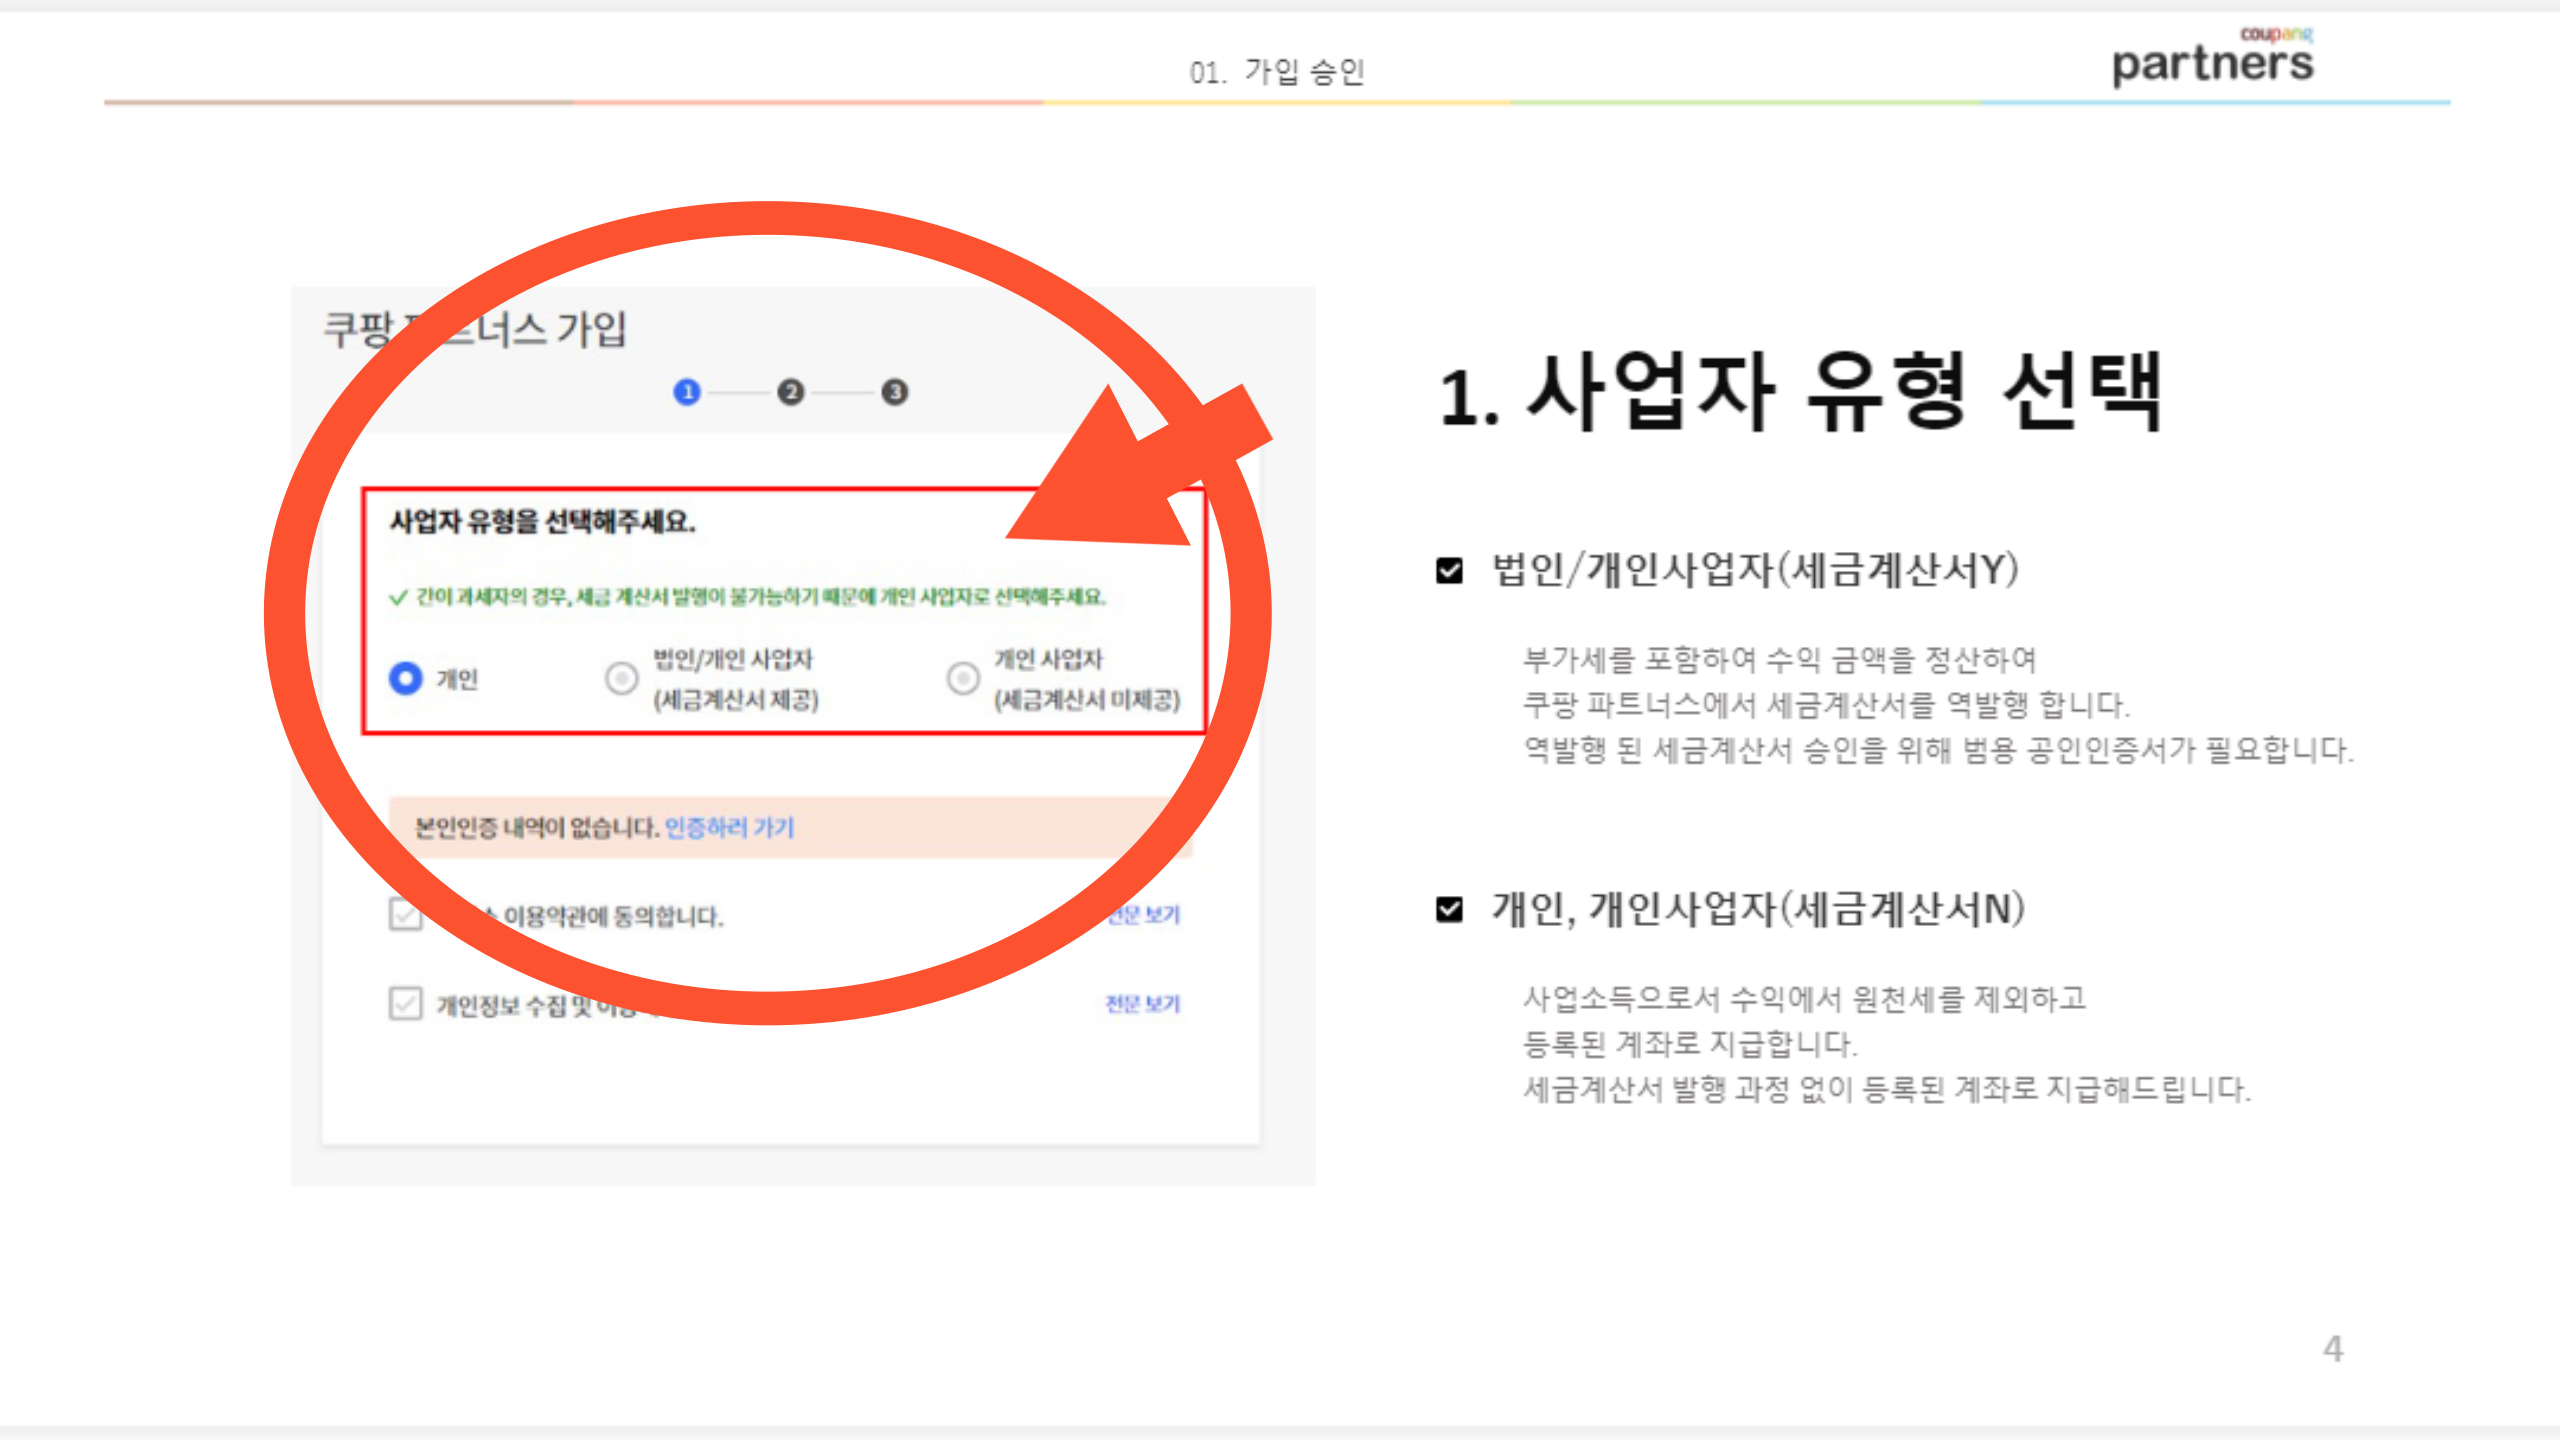Click step 1 indicator circle
The height and width of the screenshot is (1440, 2560).
[x=687, y=392]
